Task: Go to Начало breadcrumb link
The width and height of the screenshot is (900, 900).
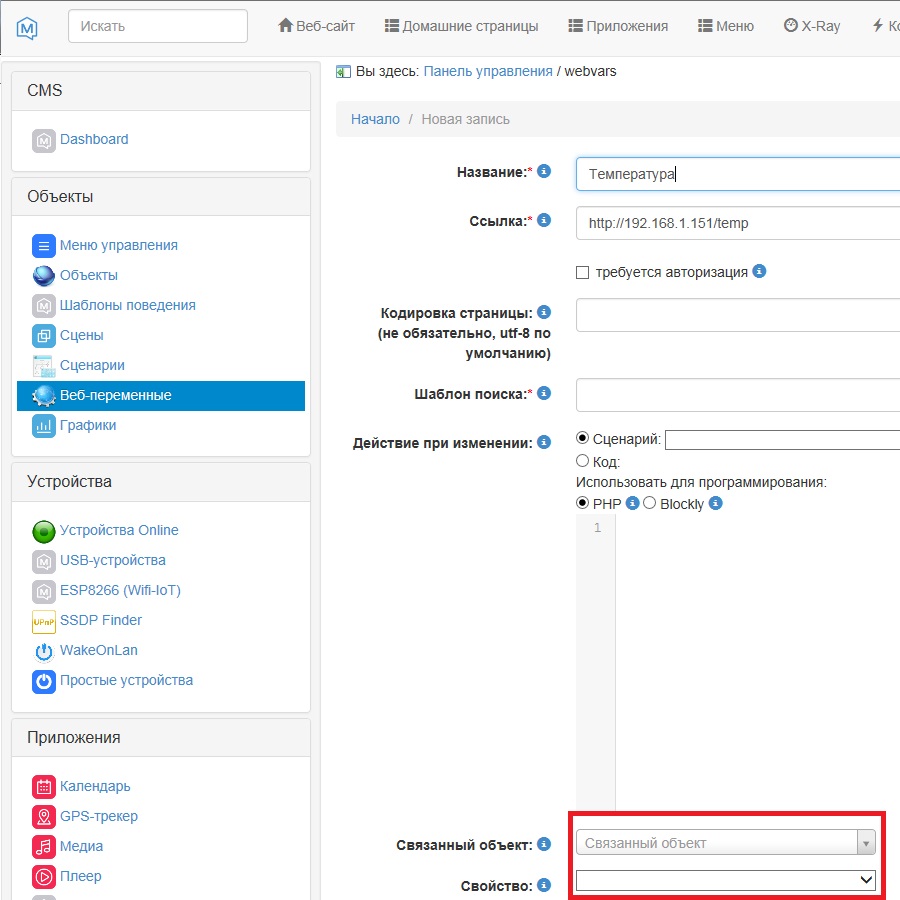Action: point(375,119)
